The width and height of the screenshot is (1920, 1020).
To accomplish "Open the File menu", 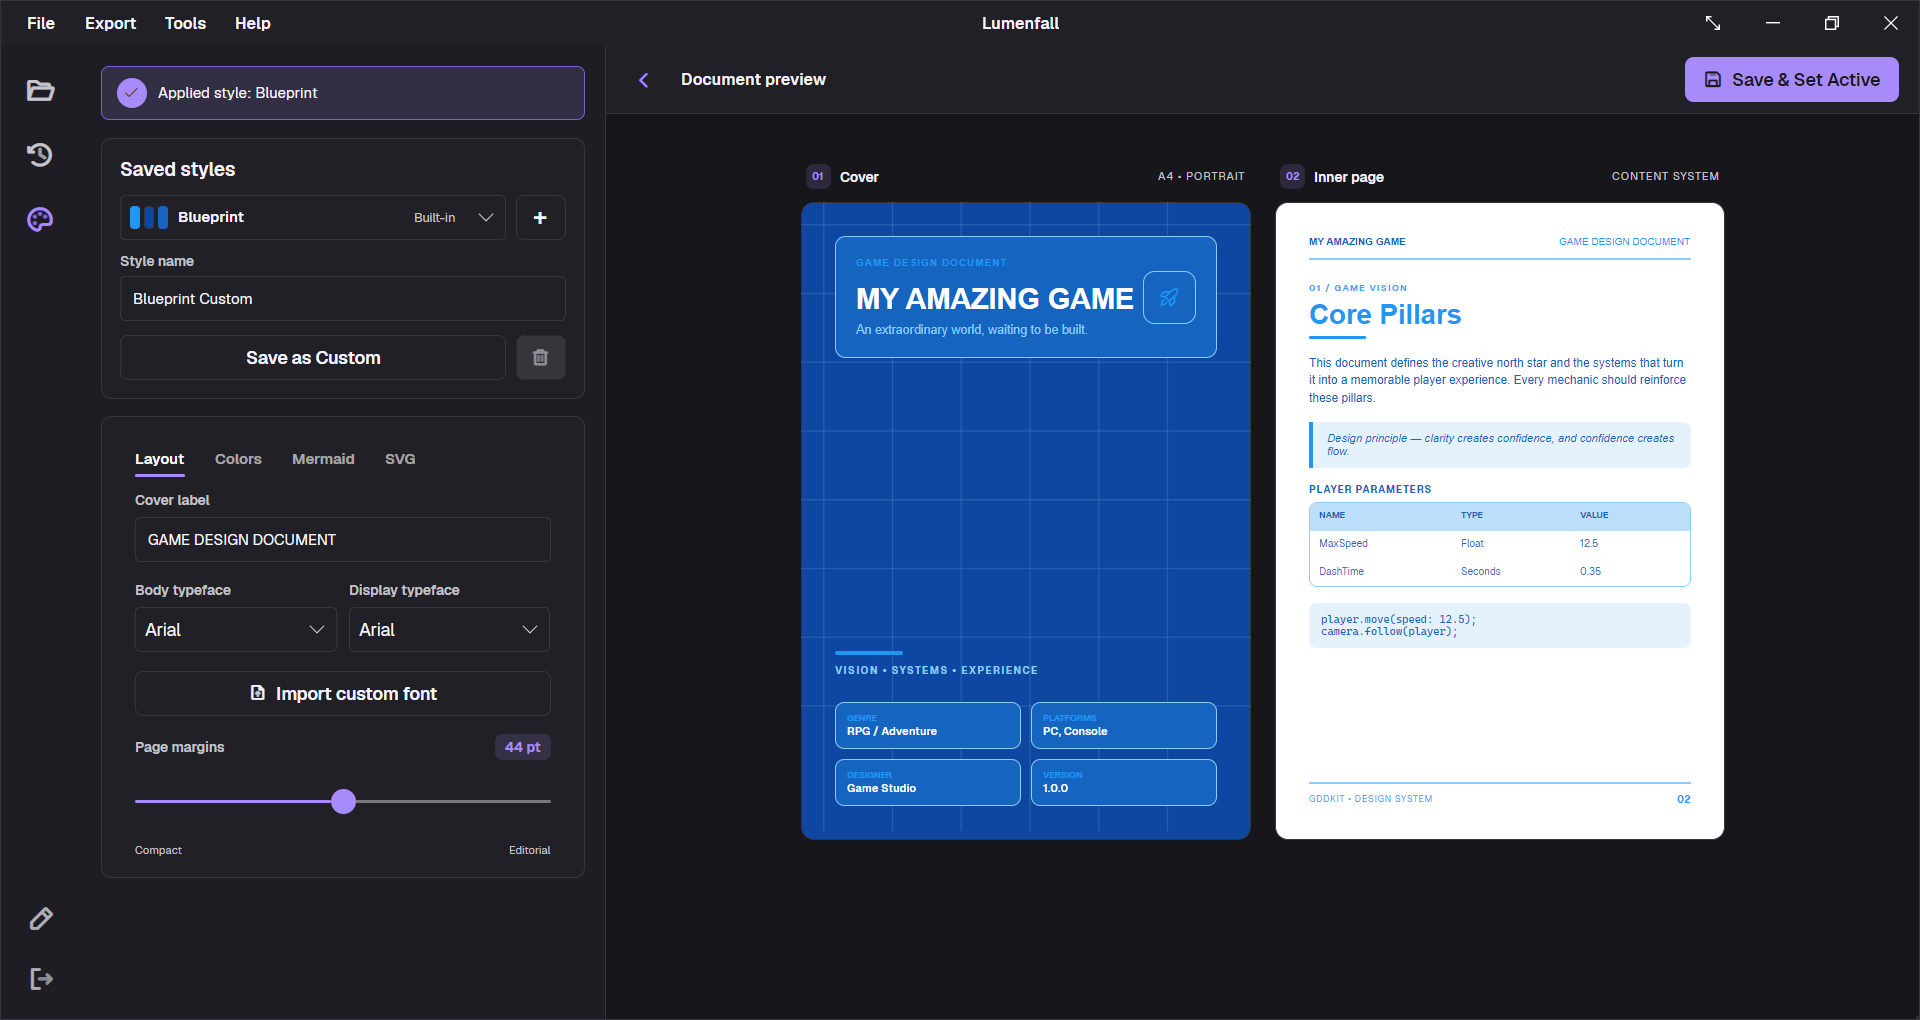I will [41, 23].
